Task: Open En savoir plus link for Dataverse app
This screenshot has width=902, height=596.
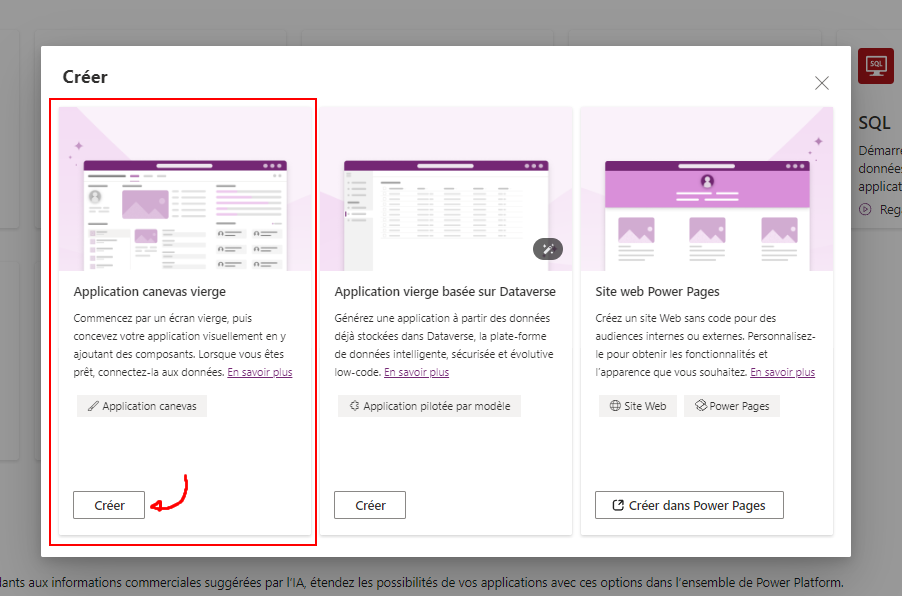Action: (416, 372)
